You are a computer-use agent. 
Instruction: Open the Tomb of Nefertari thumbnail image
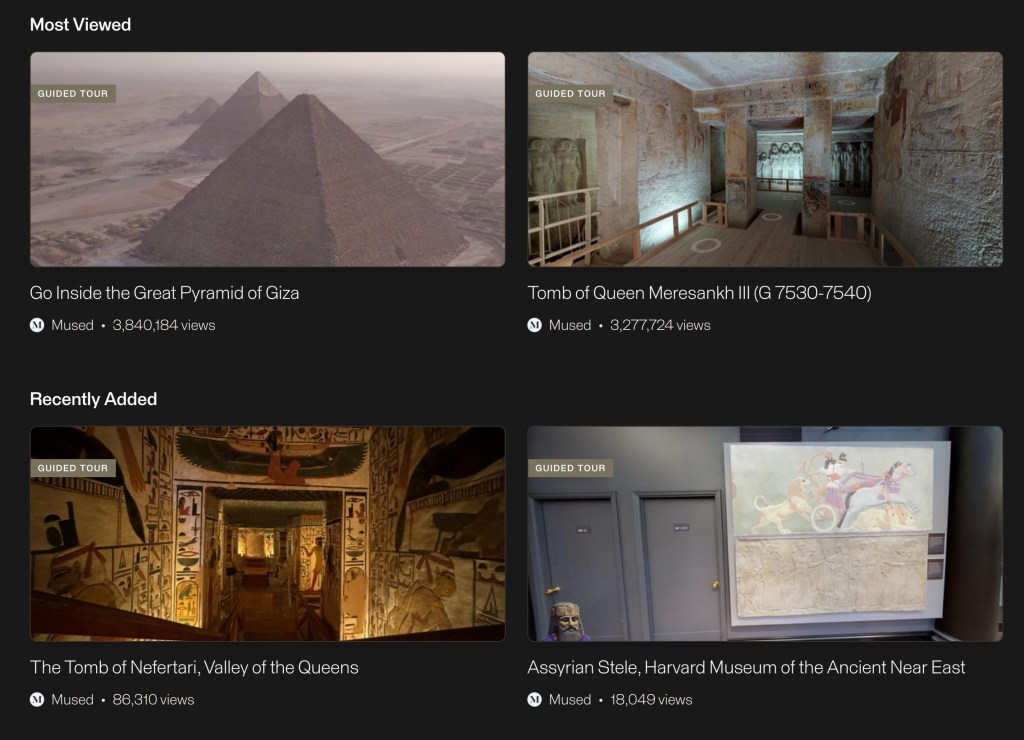pos(268,534)
